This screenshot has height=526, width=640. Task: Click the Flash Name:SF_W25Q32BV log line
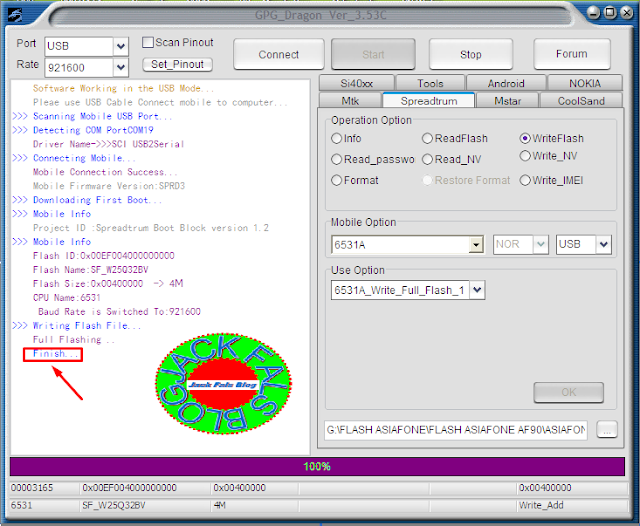91,270
